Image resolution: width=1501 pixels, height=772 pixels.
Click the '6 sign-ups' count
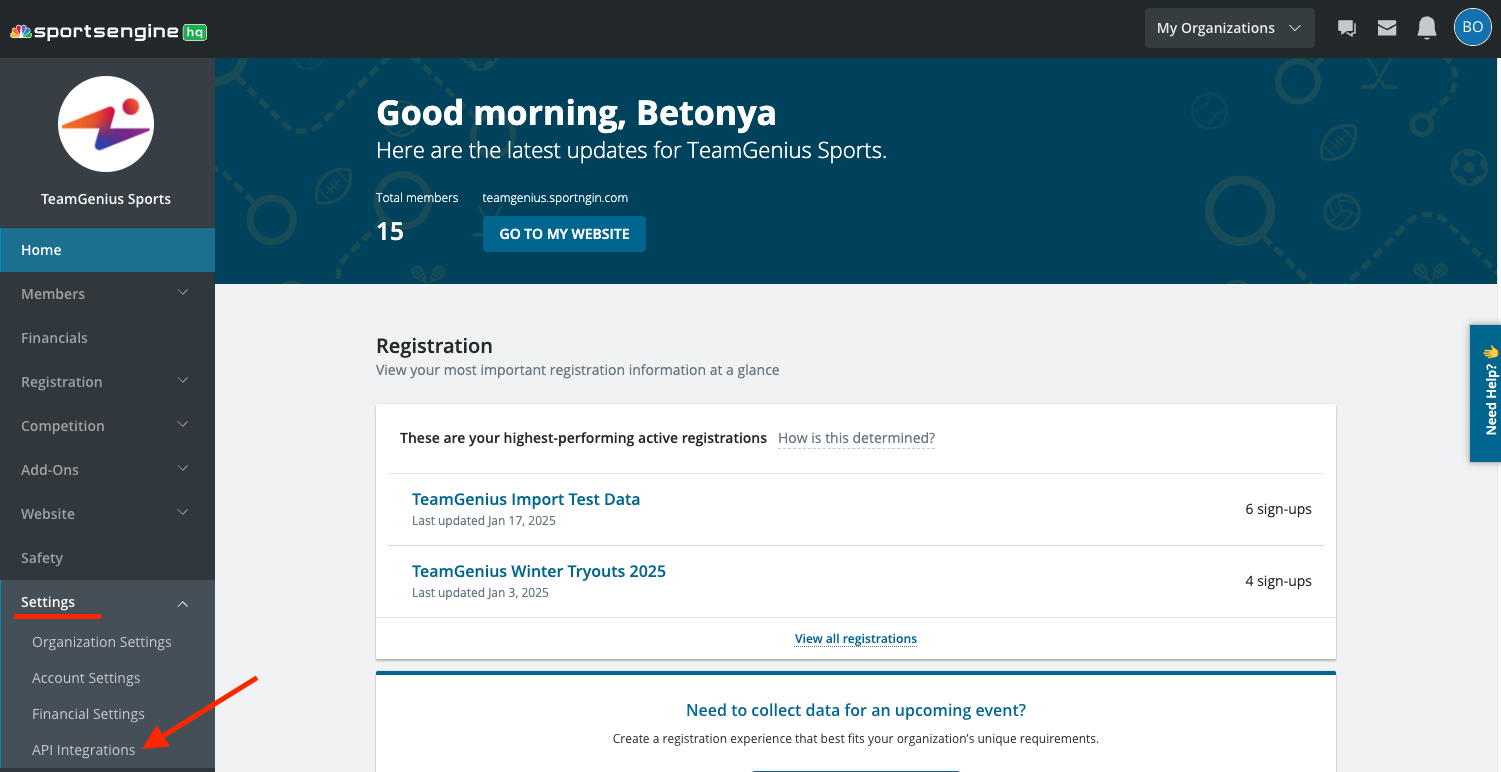(x=1278, y=509)
